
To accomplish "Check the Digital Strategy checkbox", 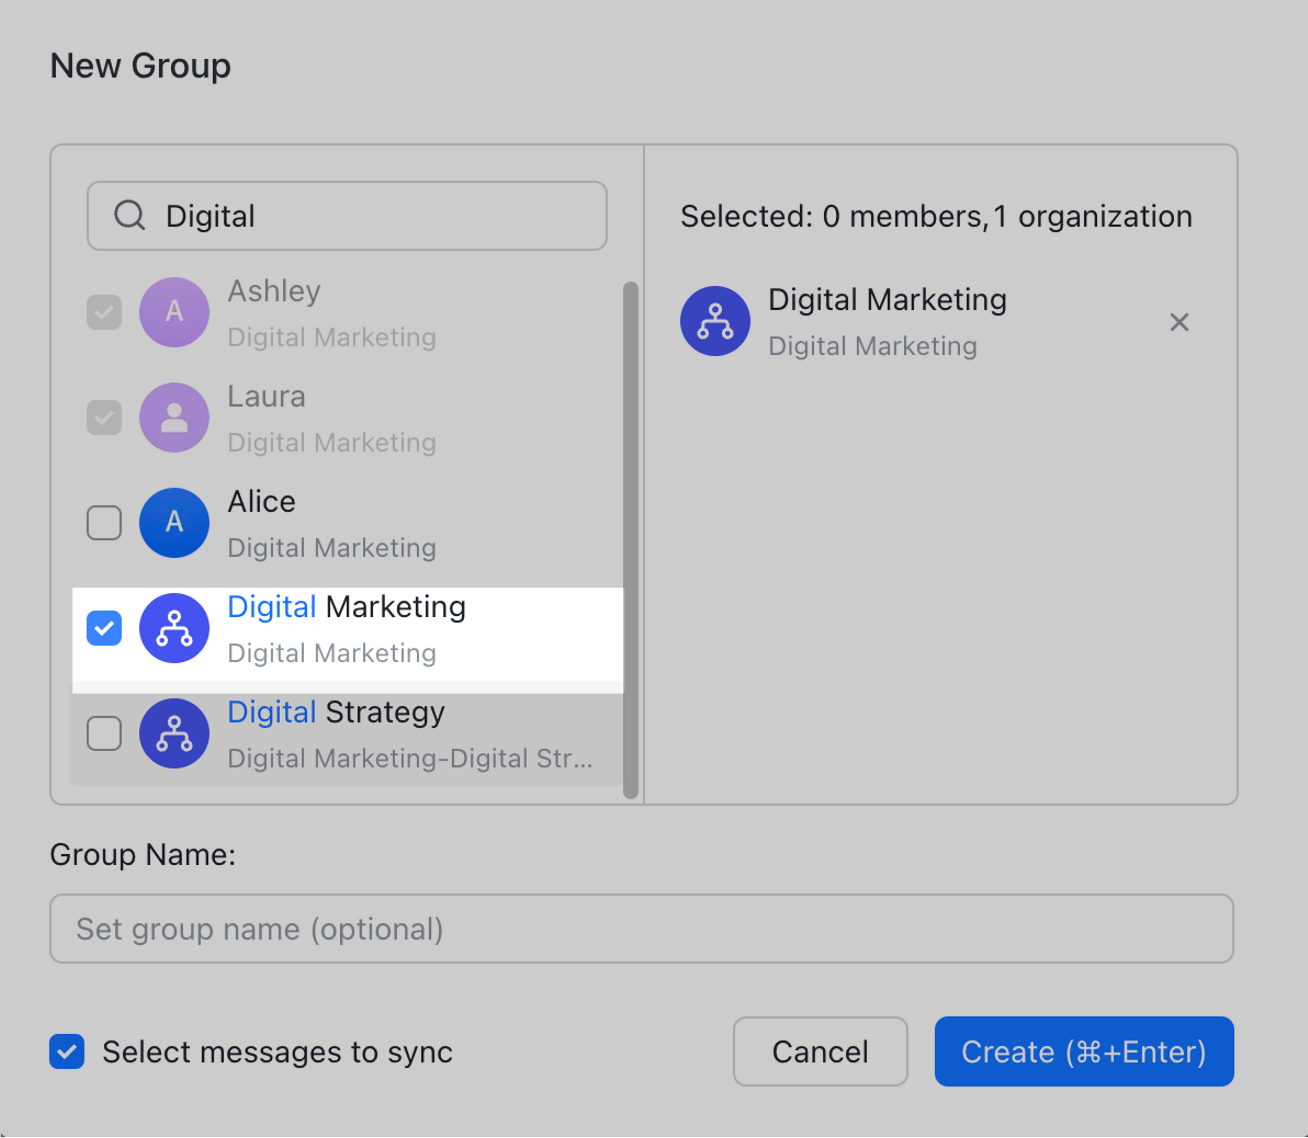I will pos(103,733).
